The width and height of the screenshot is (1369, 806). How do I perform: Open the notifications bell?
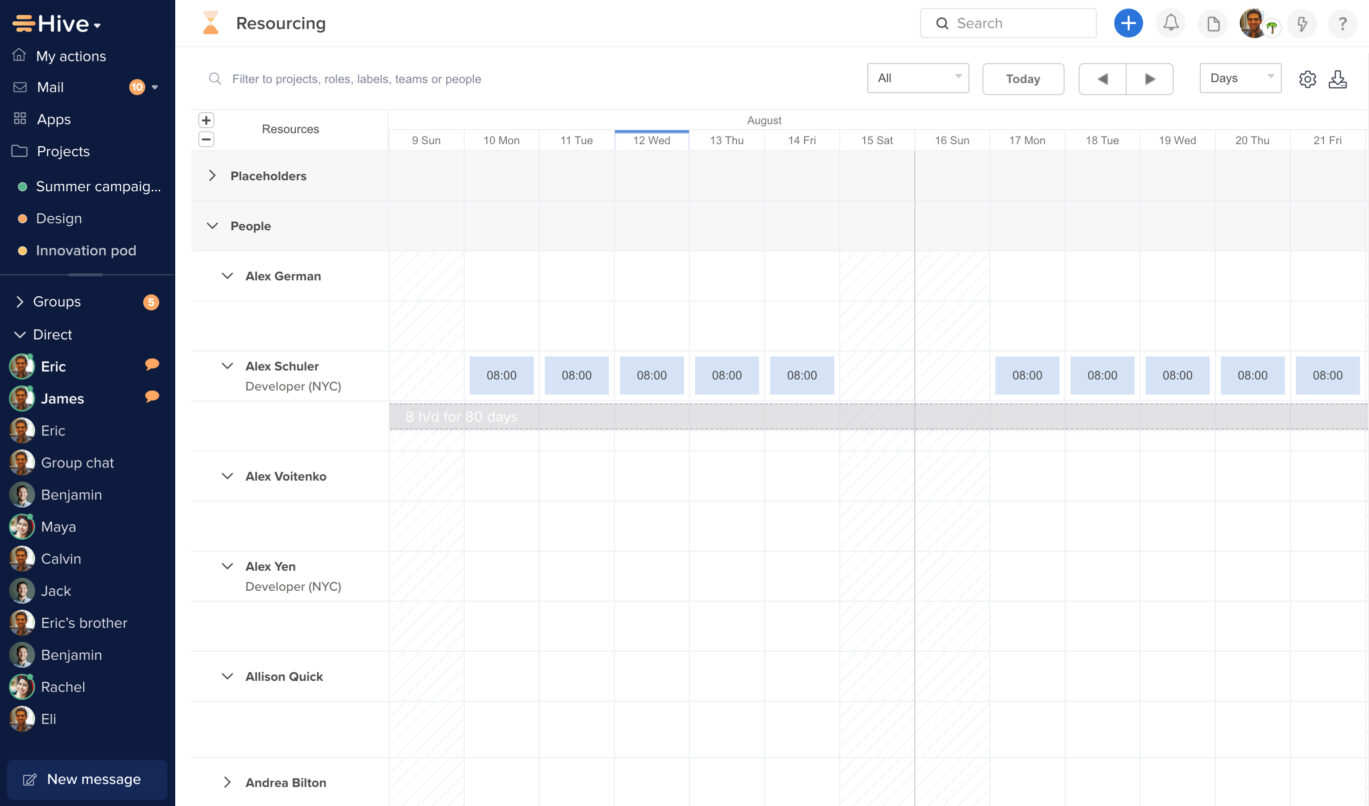point(1170,23)
